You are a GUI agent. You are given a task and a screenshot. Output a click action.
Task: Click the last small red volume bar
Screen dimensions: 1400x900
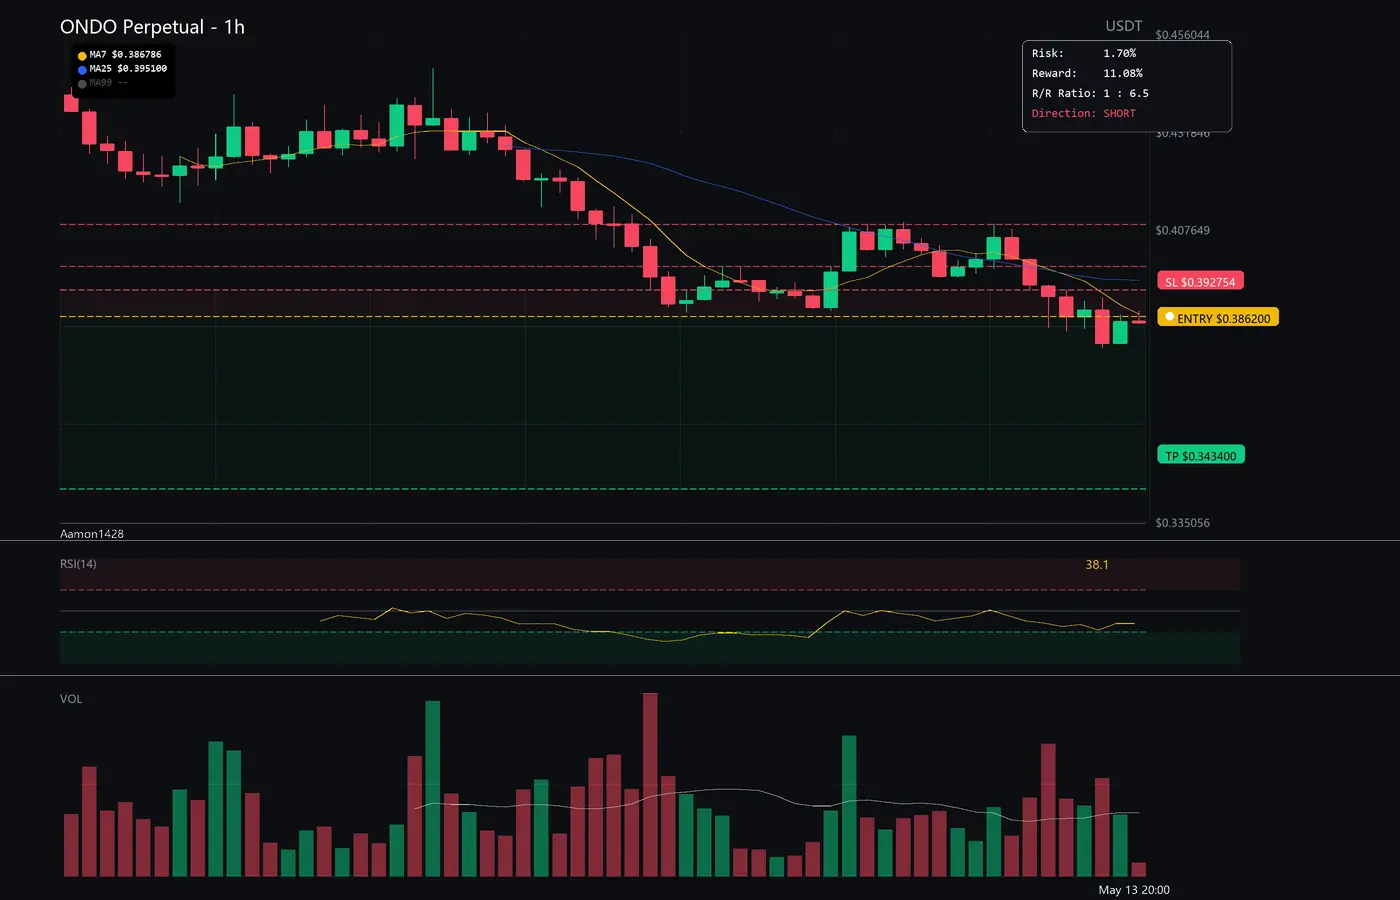tap(1138, 870)
